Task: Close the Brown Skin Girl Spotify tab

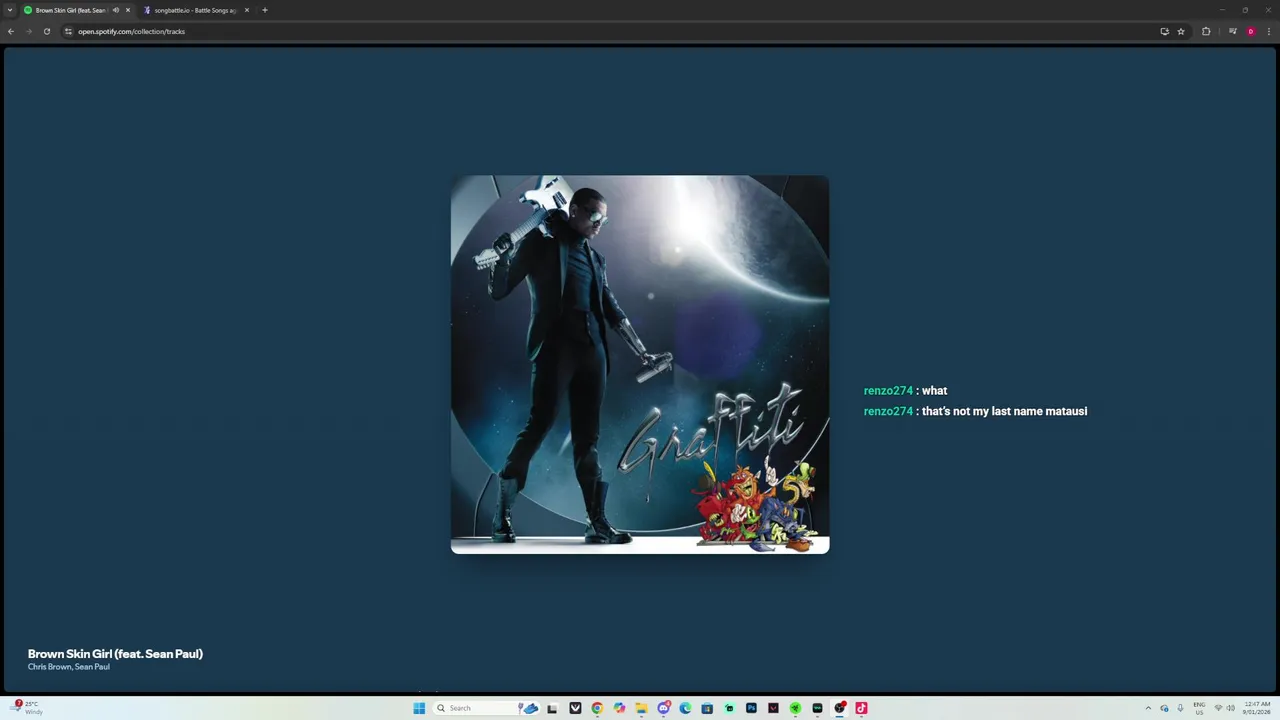Action: [128, 10]
